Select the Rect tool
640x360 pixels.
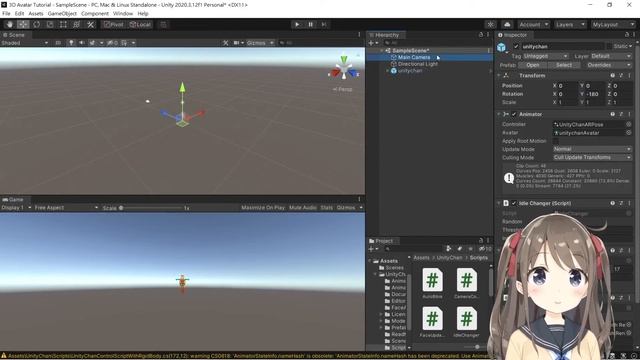coord(63,24)
